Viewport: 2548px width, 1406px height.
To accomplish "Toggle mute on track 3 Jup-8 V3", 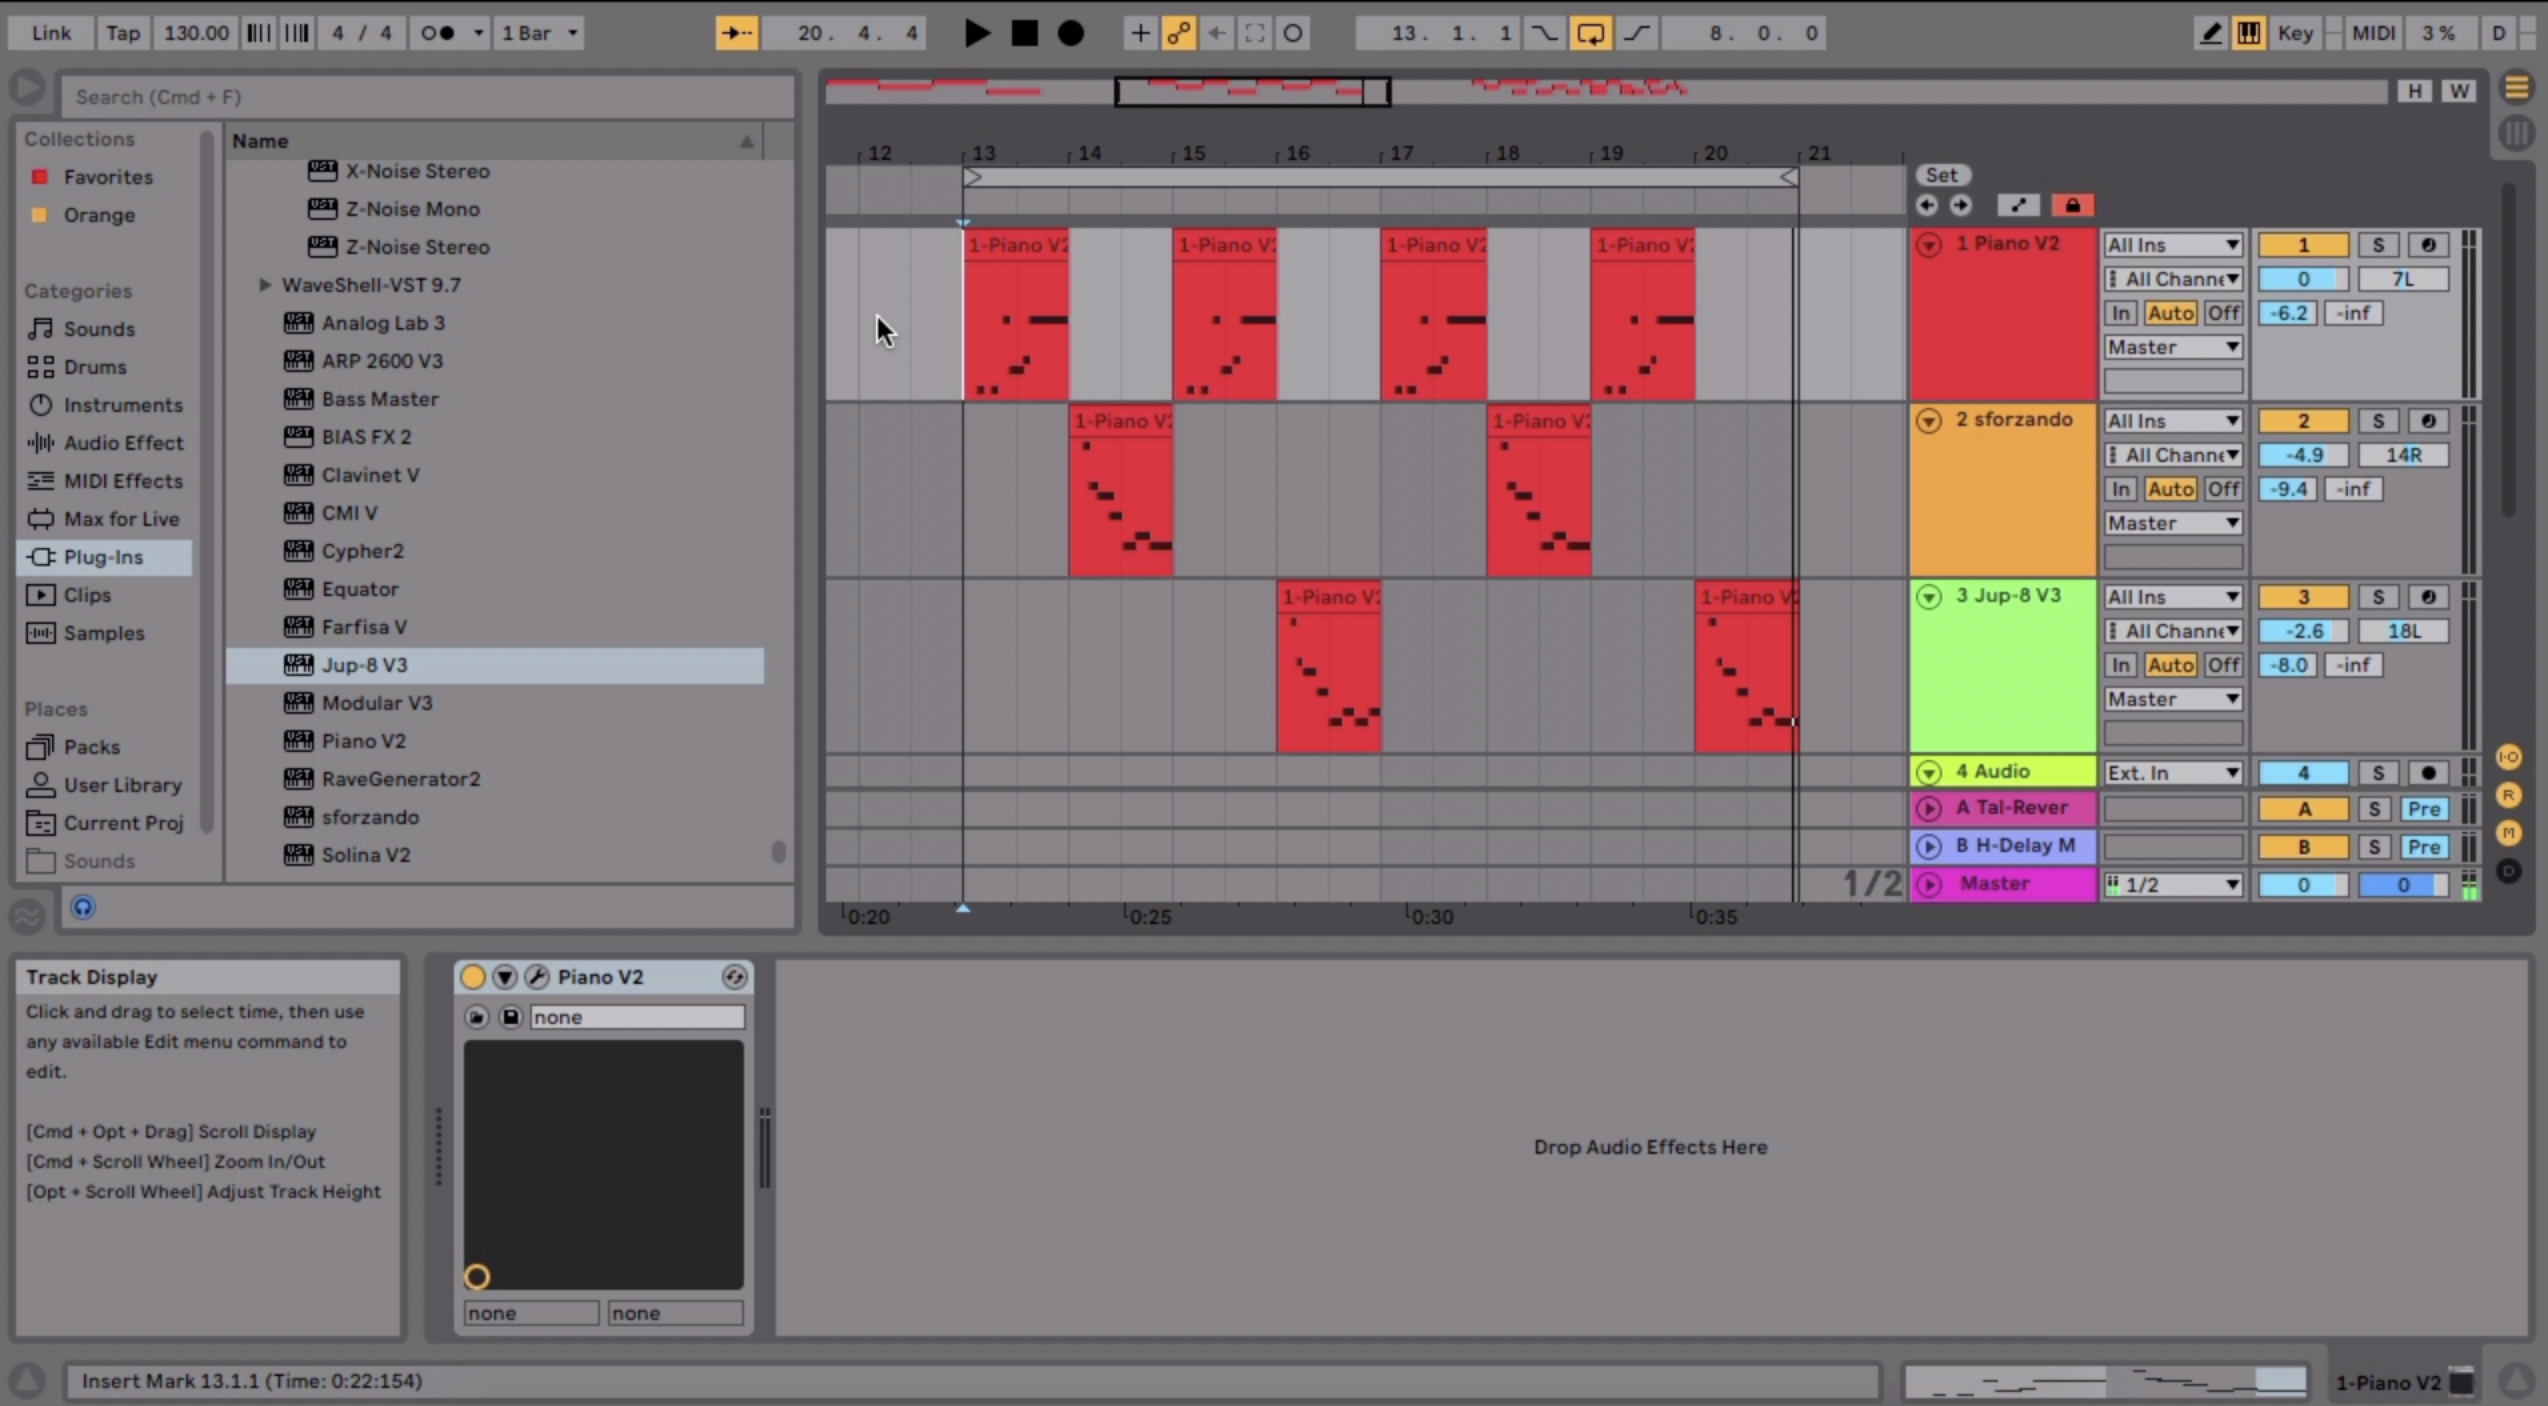I will pos(2302,596).
